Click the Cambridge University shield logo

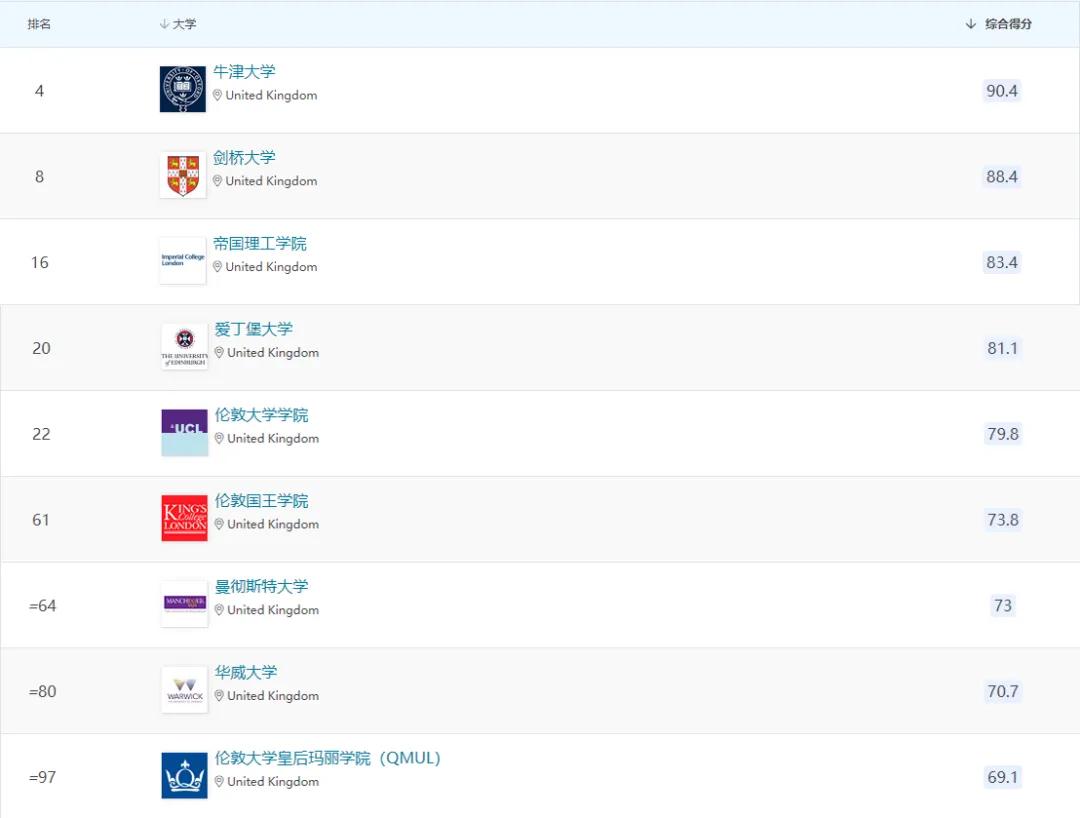(183, 175)
